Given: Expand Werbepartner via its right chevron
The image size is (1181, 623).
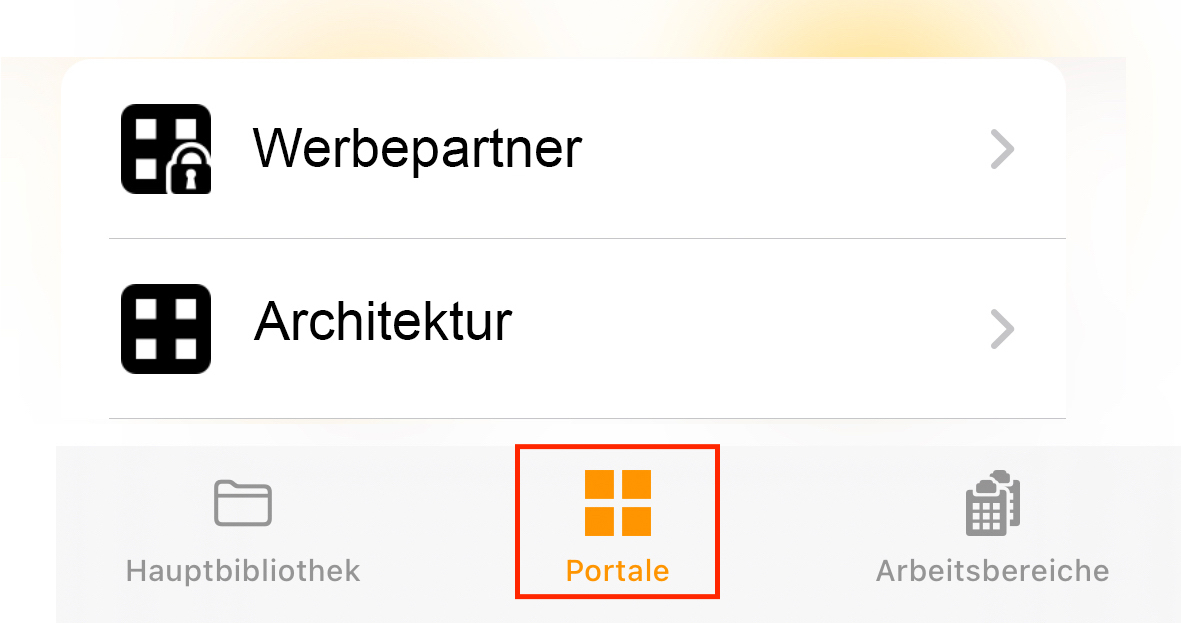Looking at the screenshot, I should point(1002,149).
